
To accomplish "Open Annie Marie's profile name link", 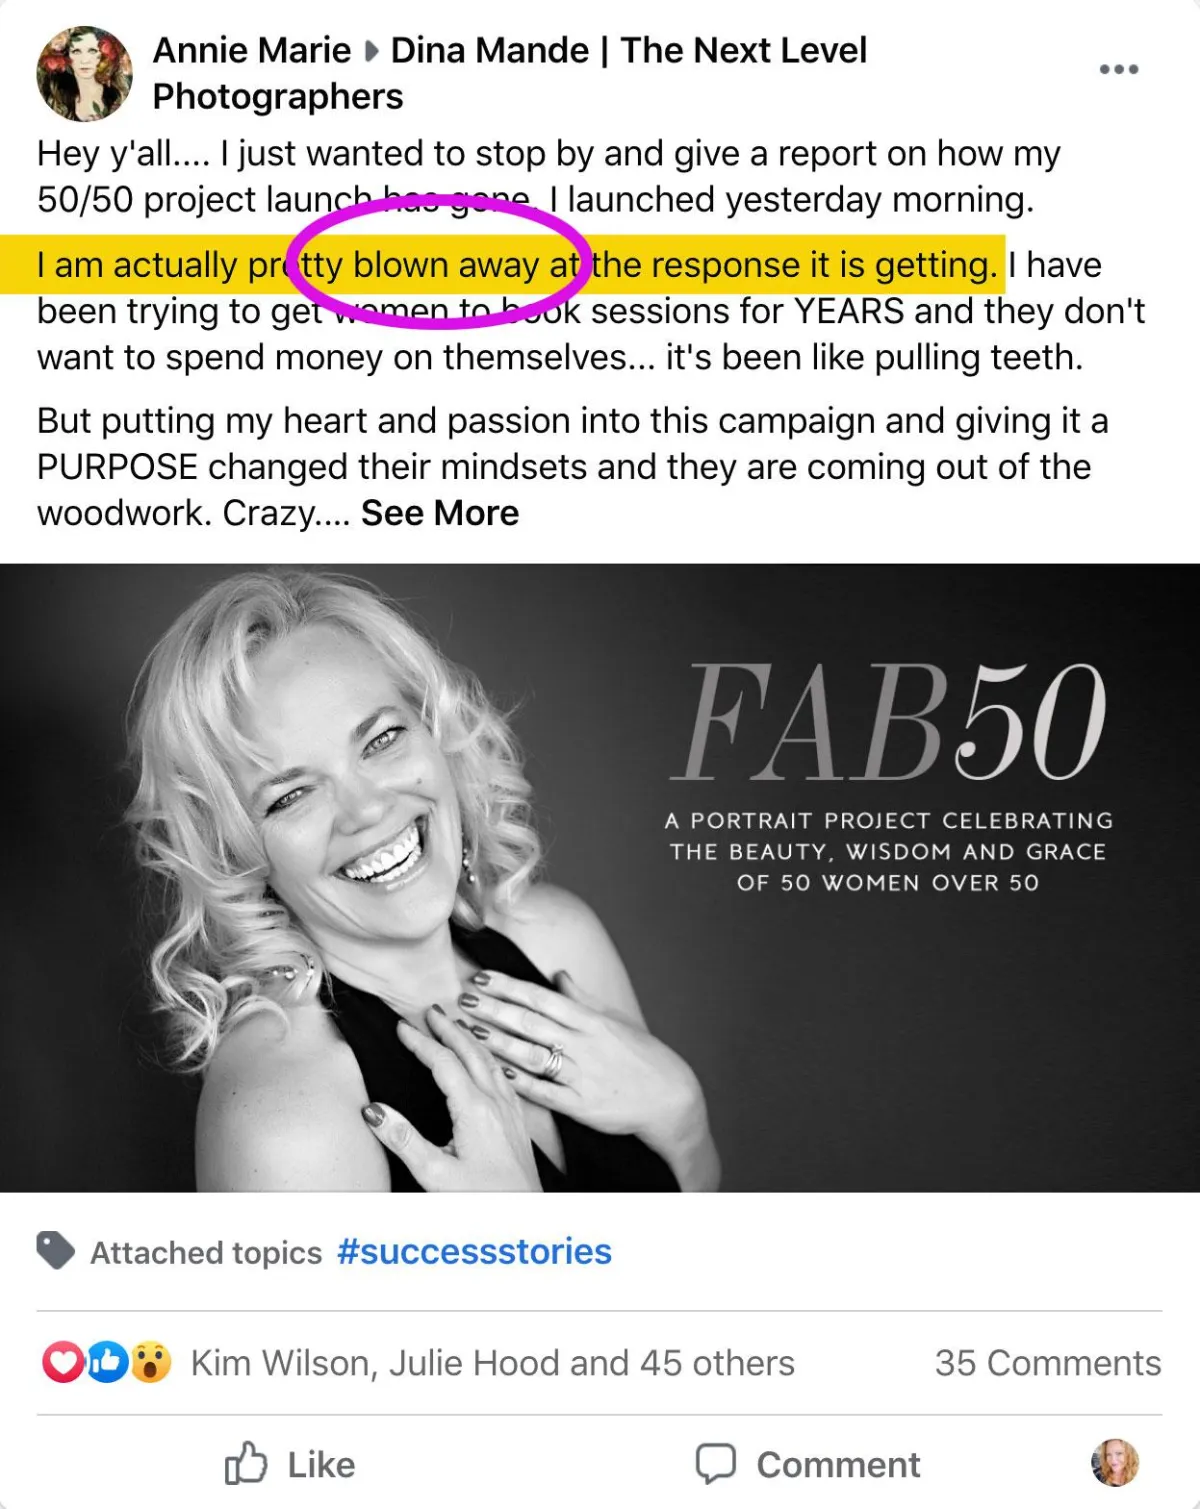I will click(252, 50).
